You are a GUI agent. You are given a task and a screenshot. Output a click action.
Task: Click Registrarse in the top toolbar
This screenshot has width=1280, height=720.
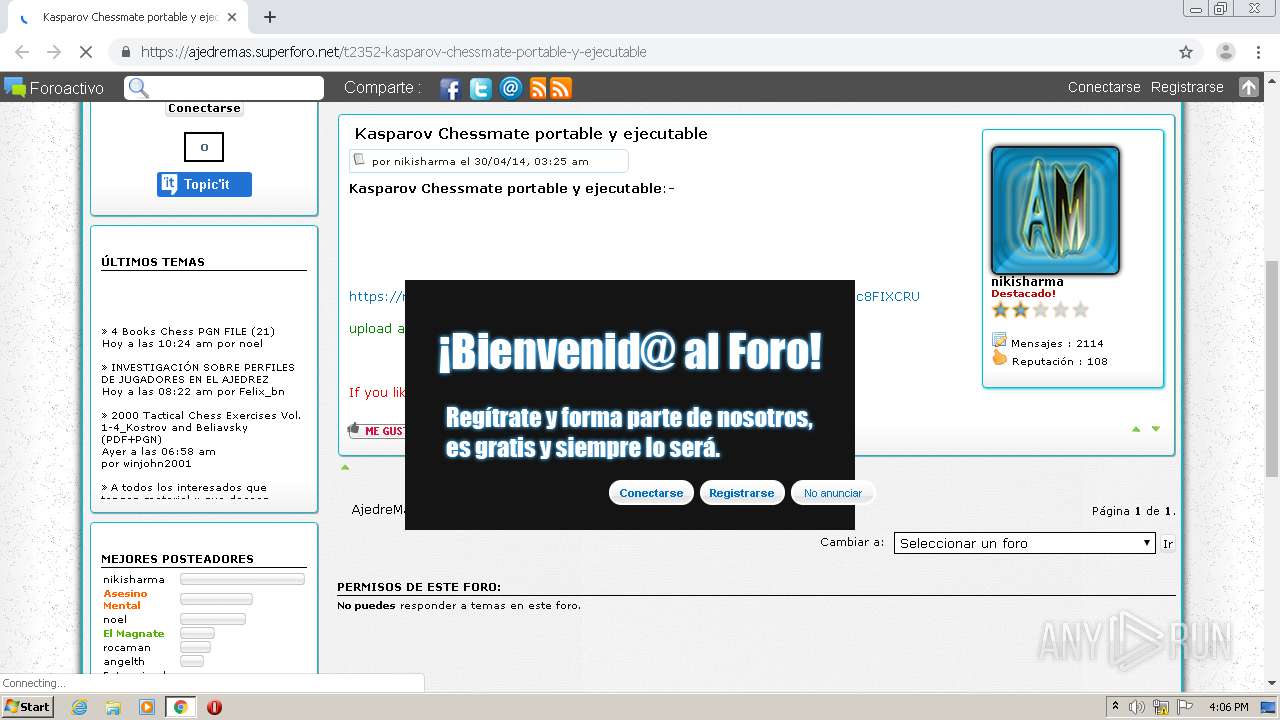coord(1187,87)
